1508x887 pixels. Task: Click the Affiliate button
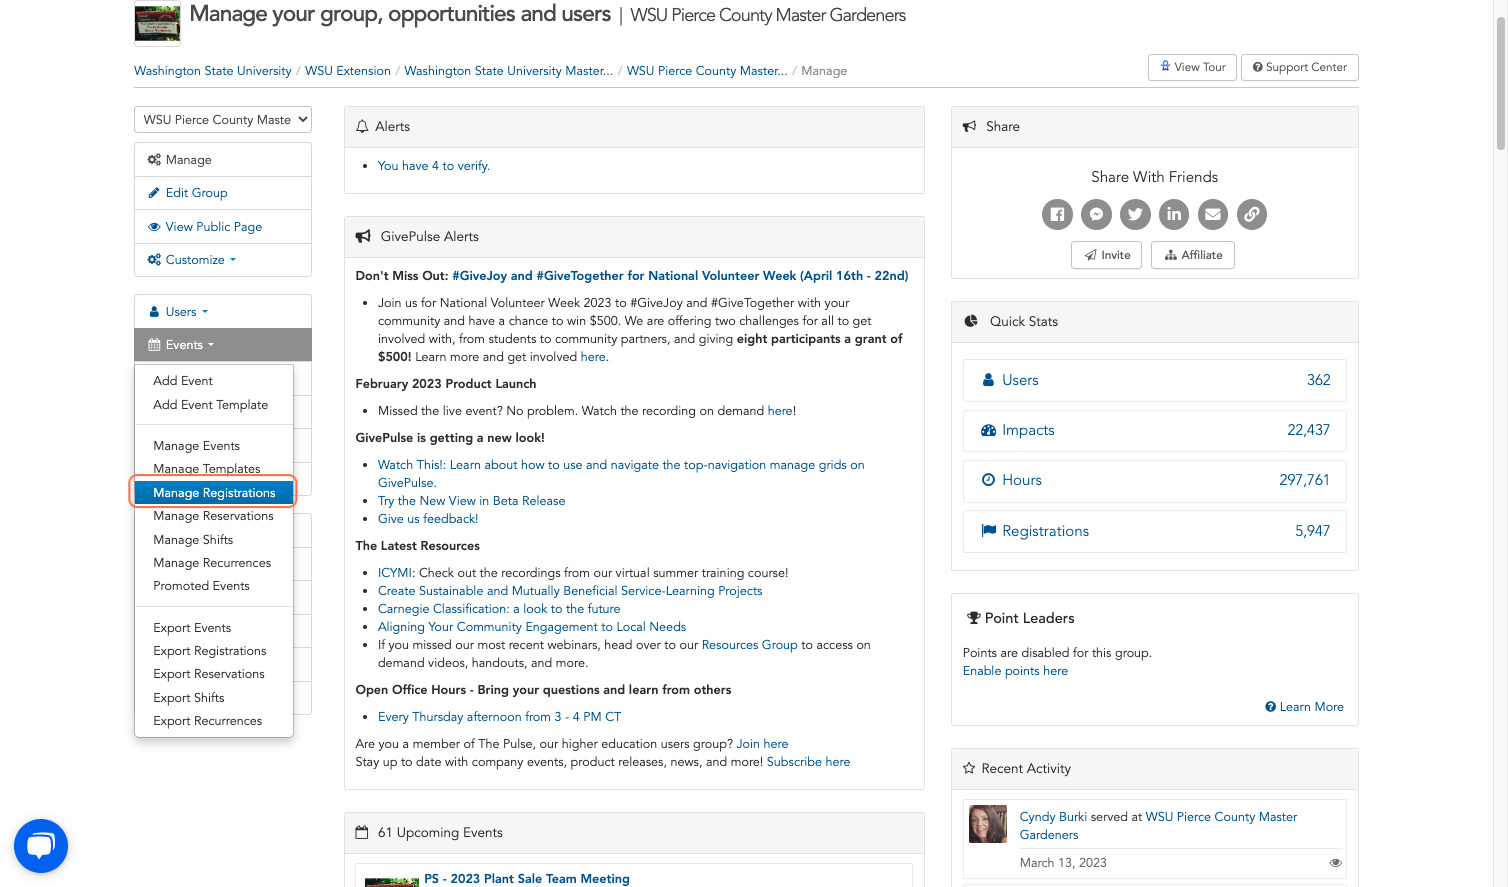[x=1193, y=255]
